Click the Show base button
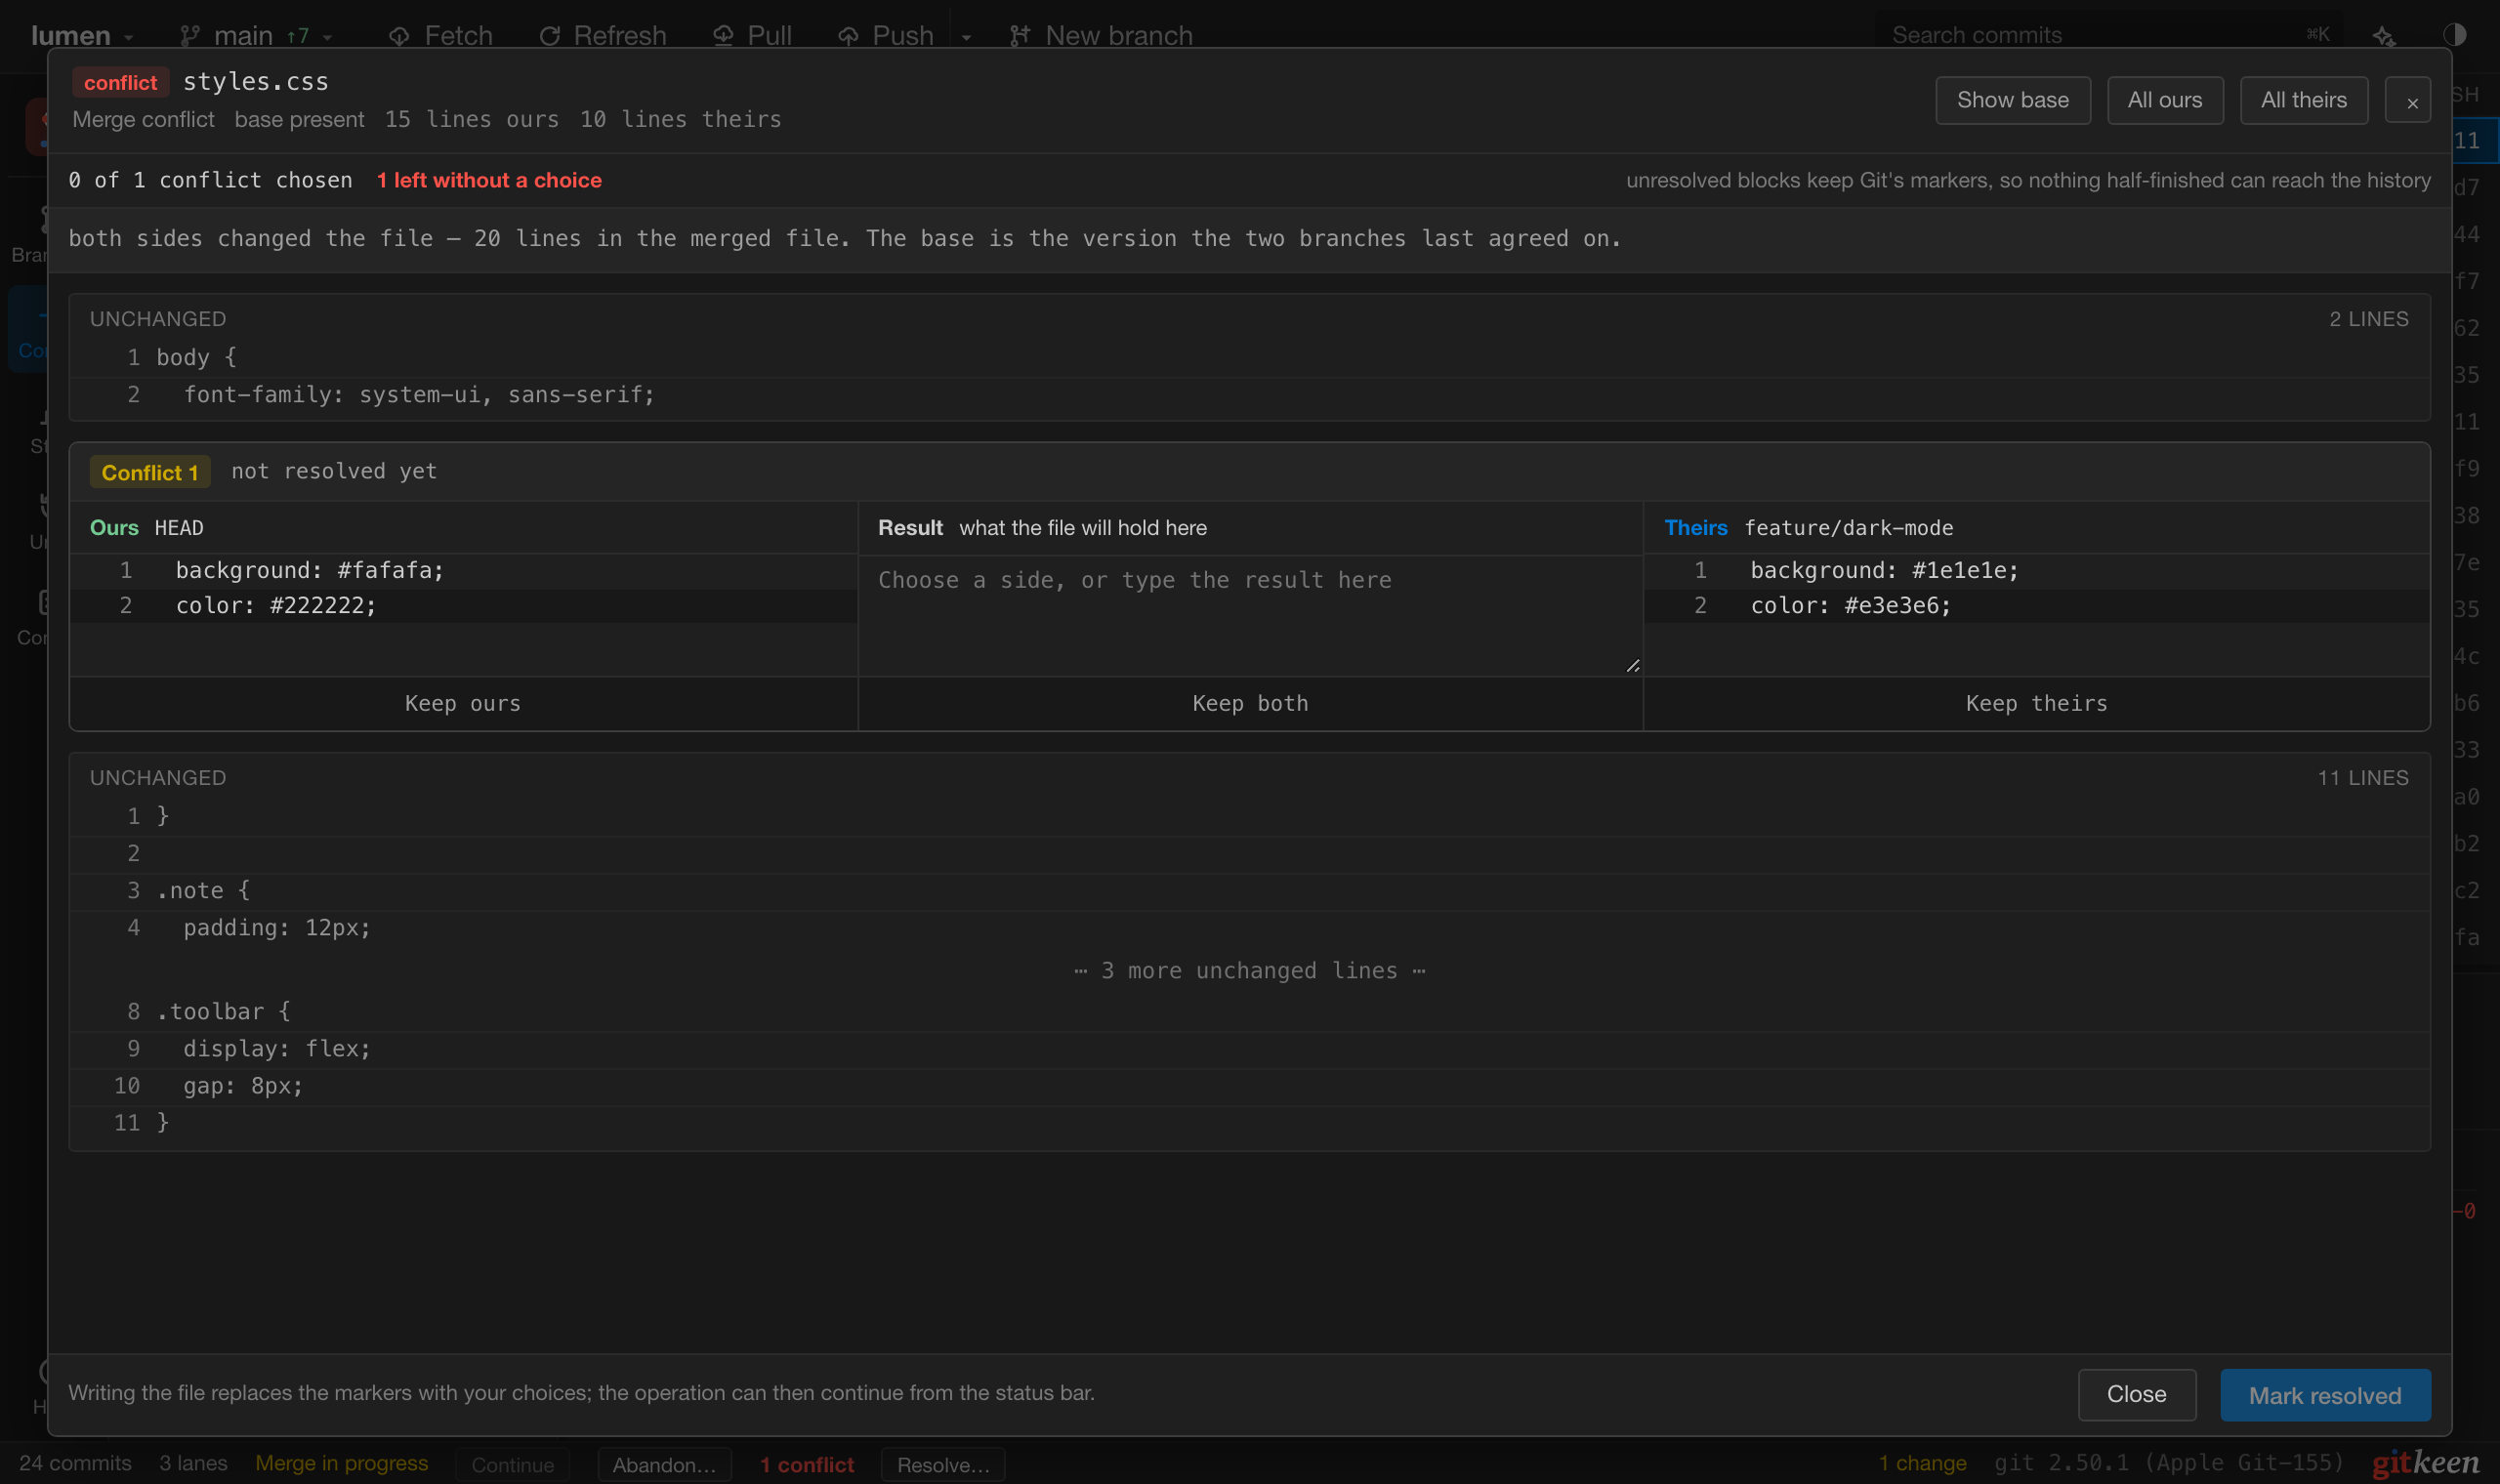 point(2012,100)
